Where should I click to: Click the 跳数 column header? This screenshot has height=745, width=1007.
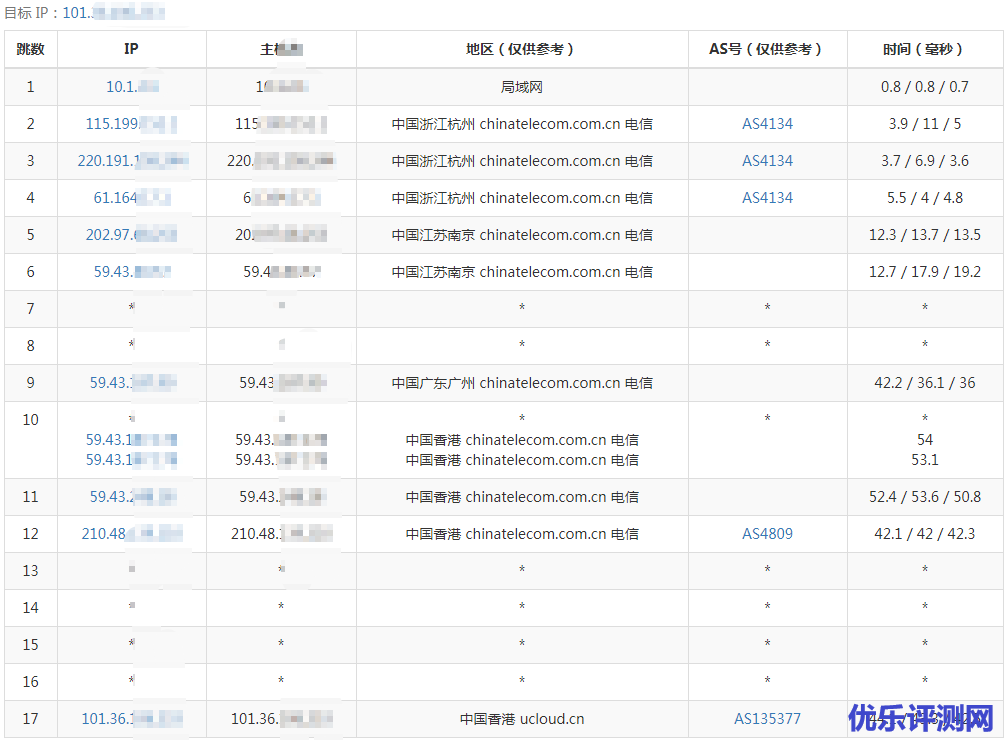31,49
